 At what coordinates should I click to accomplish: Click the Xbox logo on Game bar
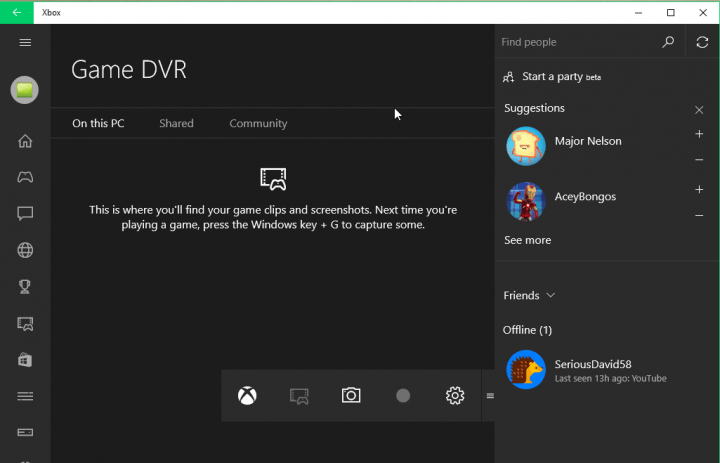247,395
